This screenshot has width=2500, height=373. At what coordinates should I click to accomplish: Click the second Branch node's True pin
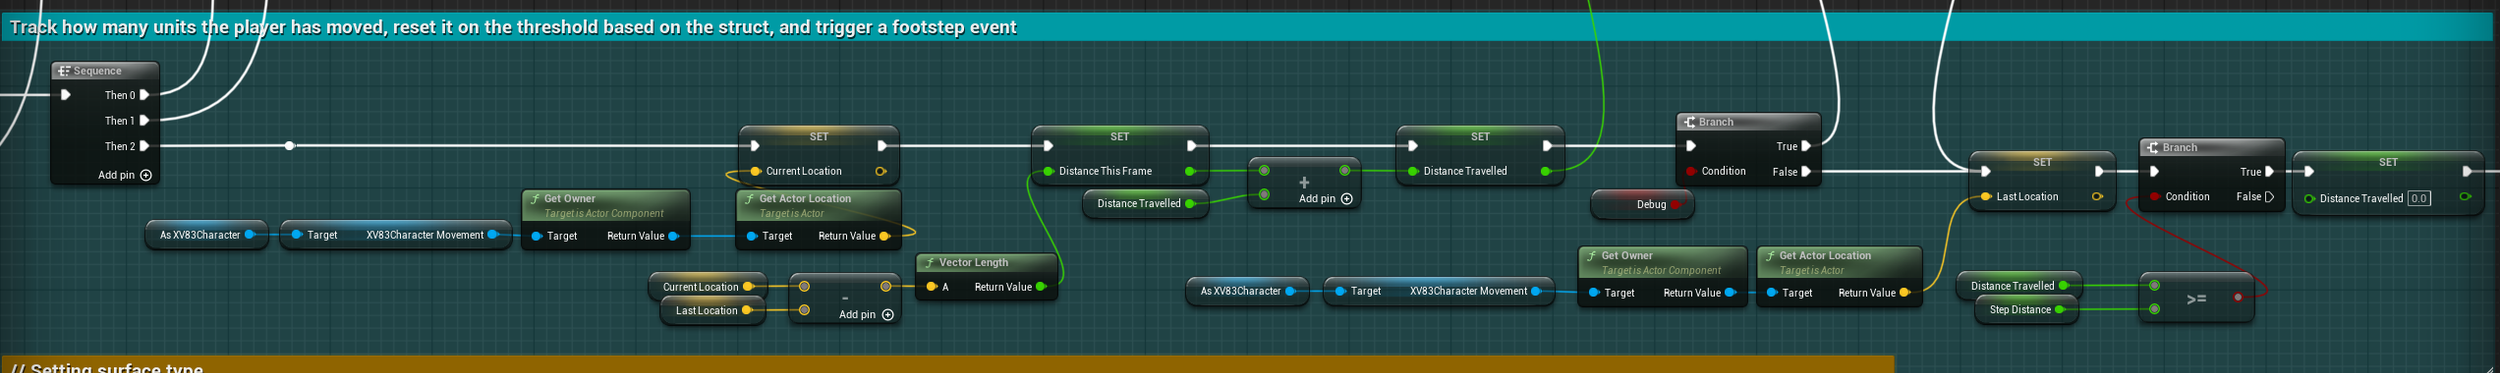tap(2269, 172)
